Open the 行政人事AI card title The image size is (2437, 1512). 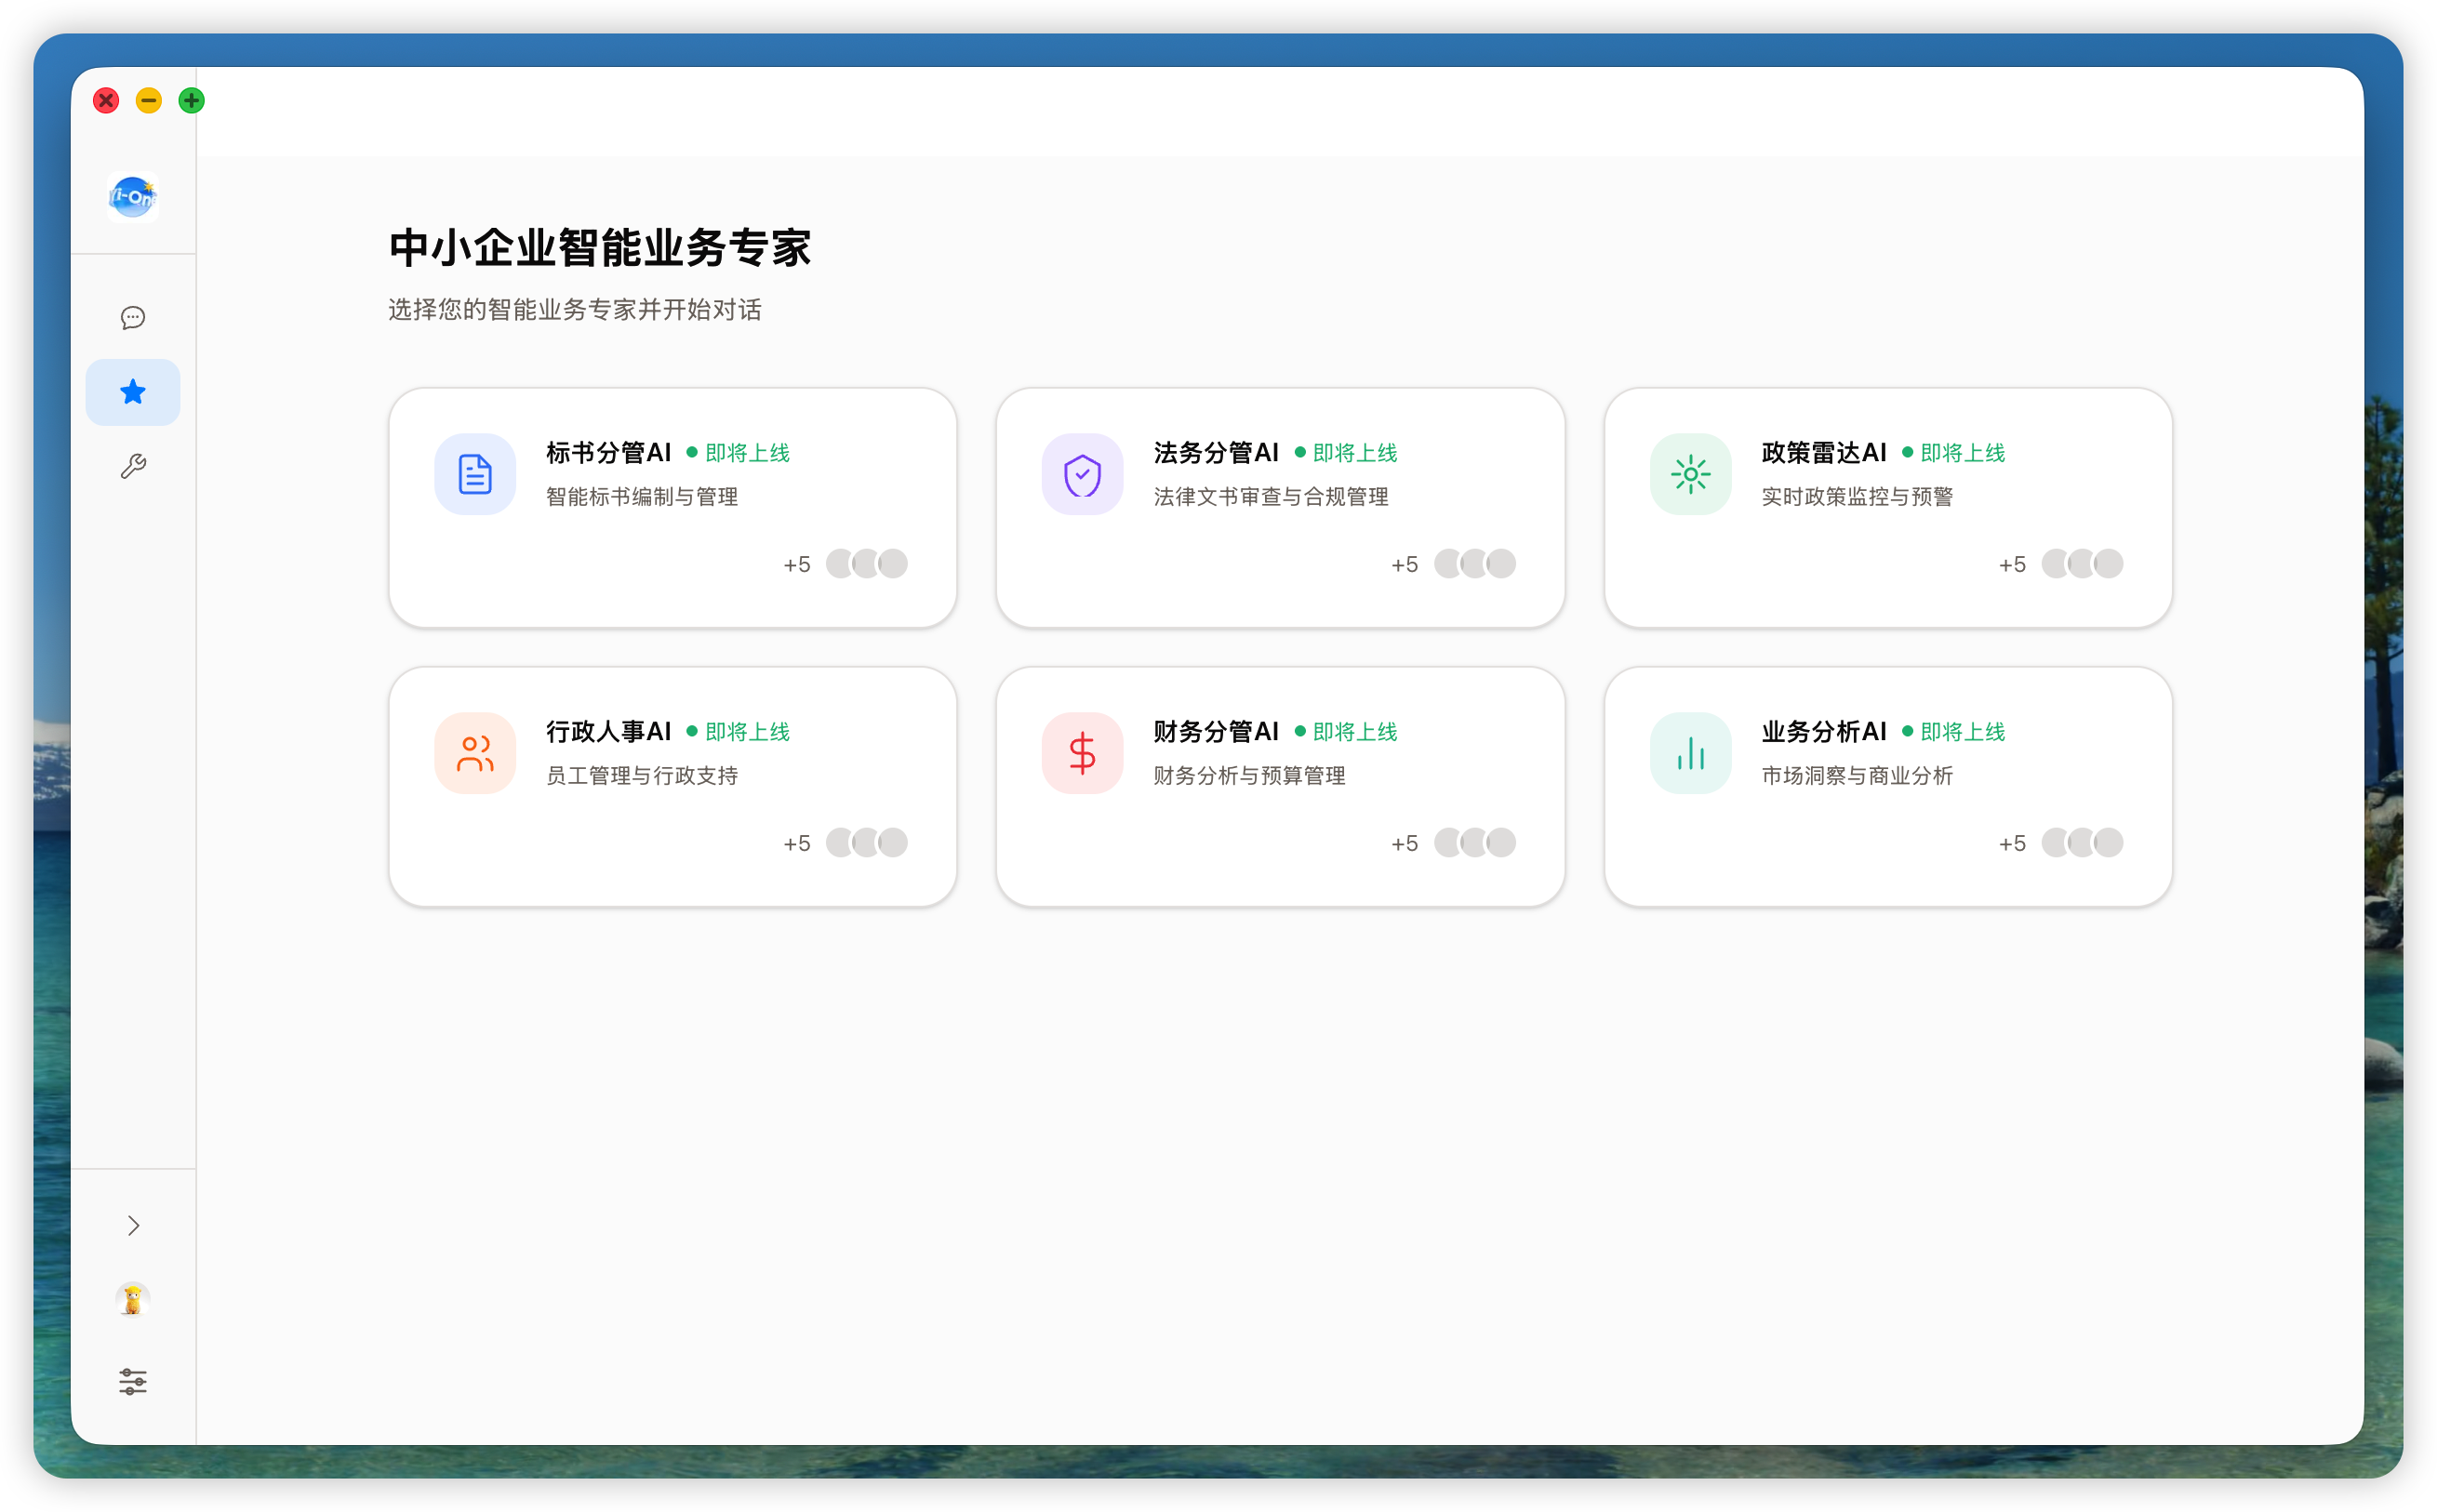[x=609, y=732]
